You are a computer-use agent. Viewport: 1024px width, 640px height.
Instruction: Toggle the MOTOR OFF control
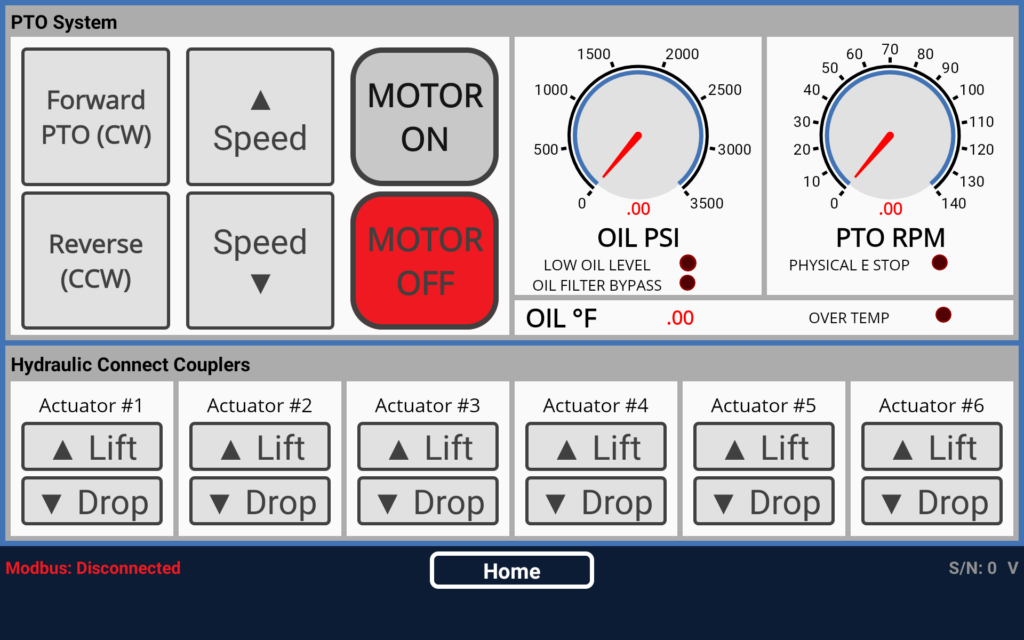[x=424, y=260]
